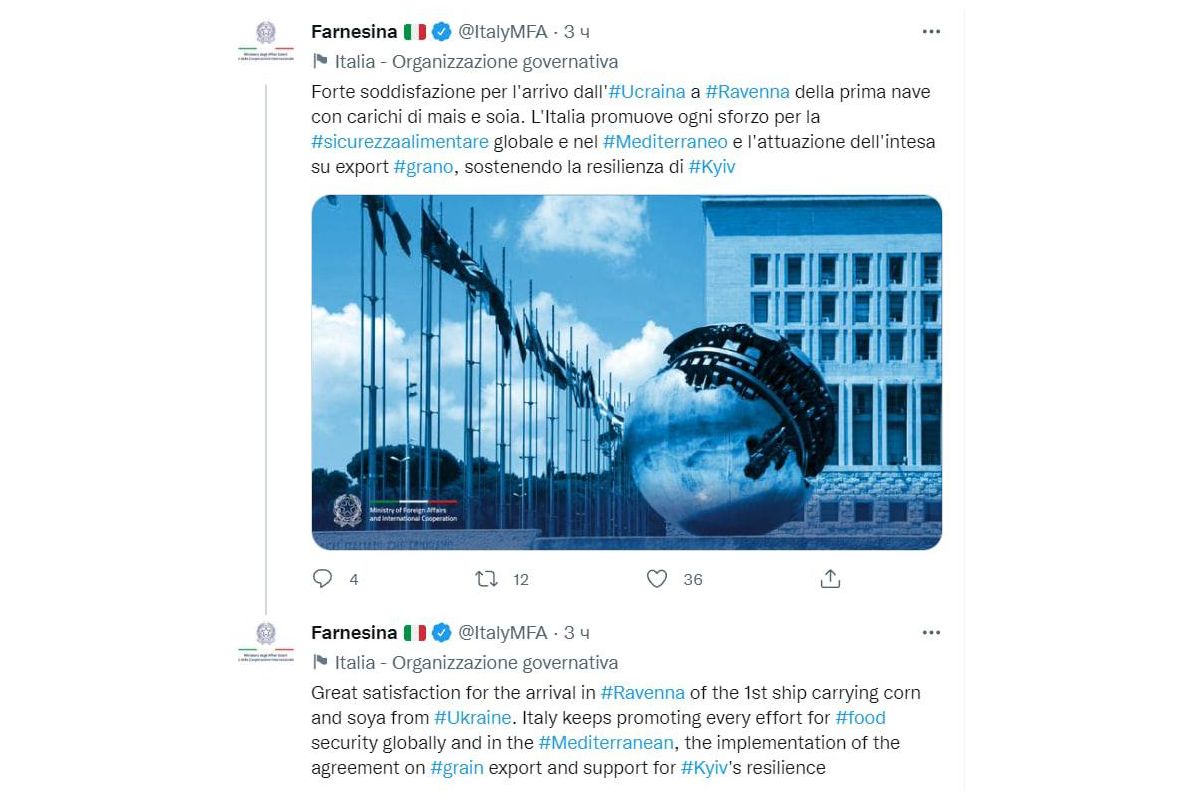Viewport: 1200px width, 800px height.
Task: Click the Farnesina avatar on second tweet
Action: 265,640
